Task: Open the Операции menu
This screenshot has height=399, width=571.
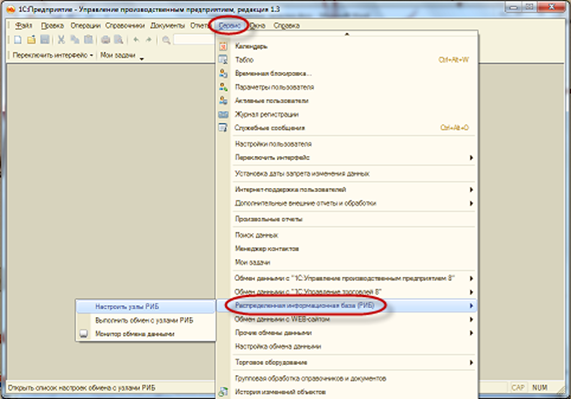Action: point(86,25)
